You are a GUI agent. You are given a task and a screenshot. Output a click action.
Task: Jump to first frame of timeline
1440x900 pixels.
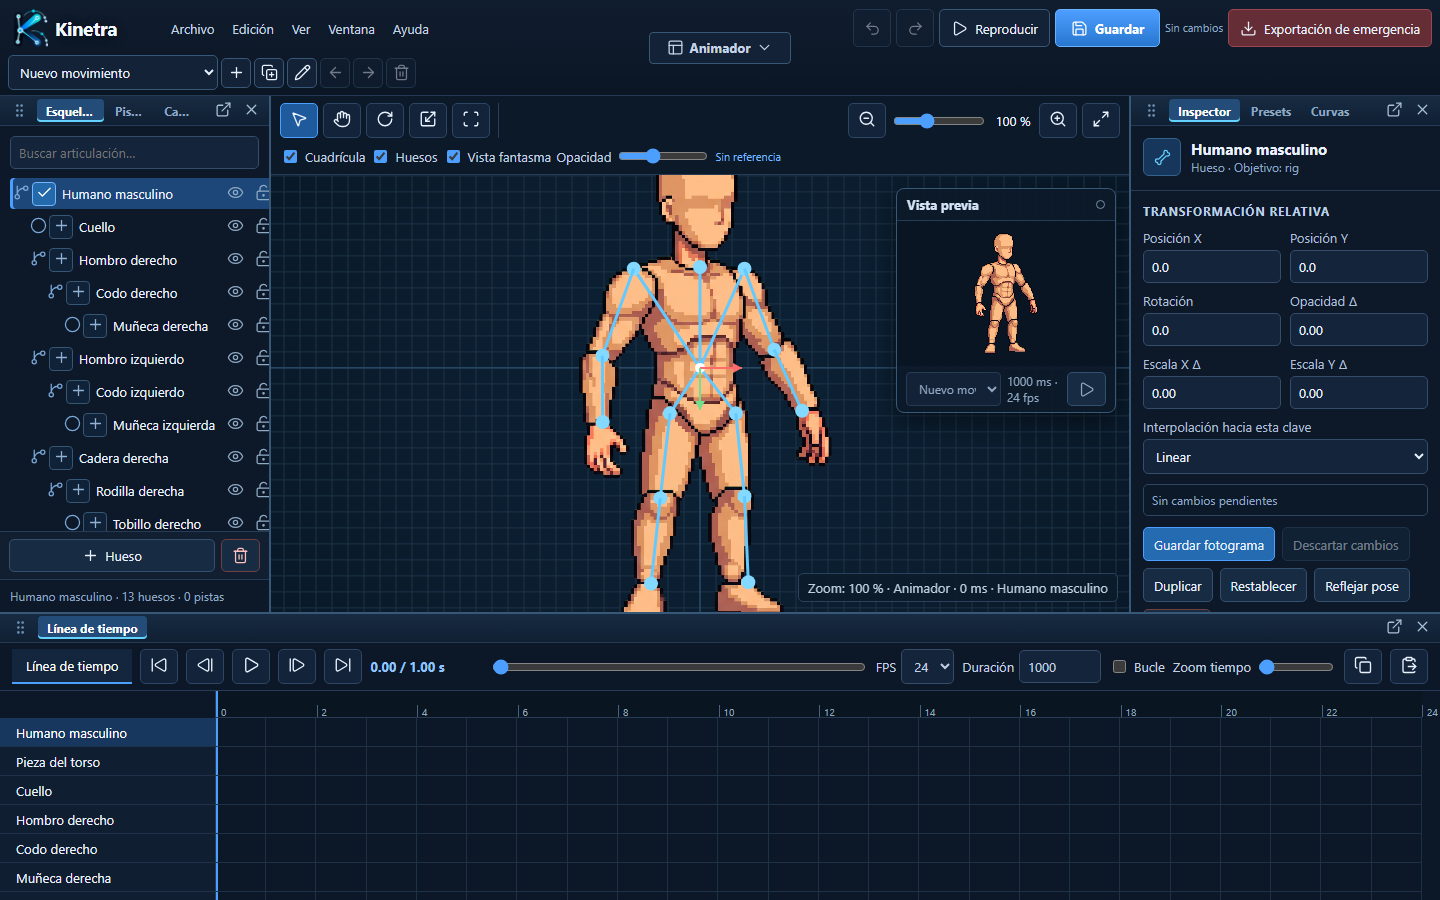tap(159, 666)
